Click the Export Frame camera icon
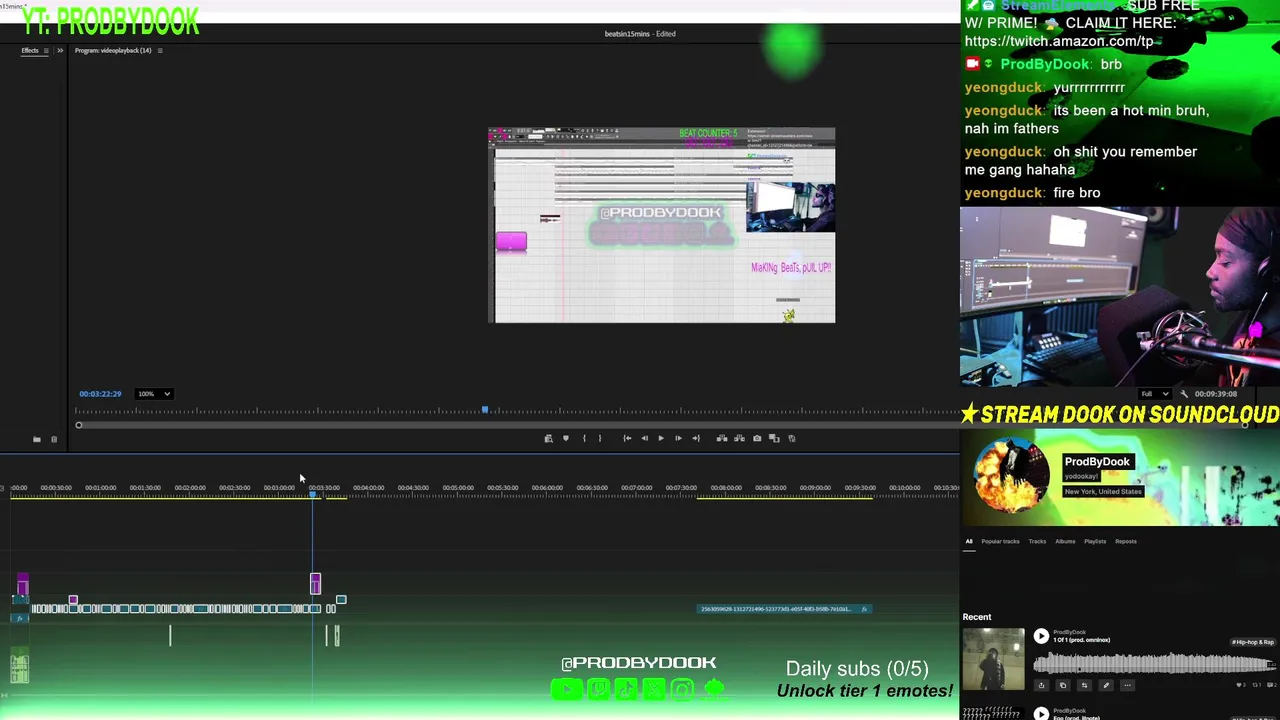This screenshot has width=1280, height=720. pyautogui.click(x=757, y=438)
